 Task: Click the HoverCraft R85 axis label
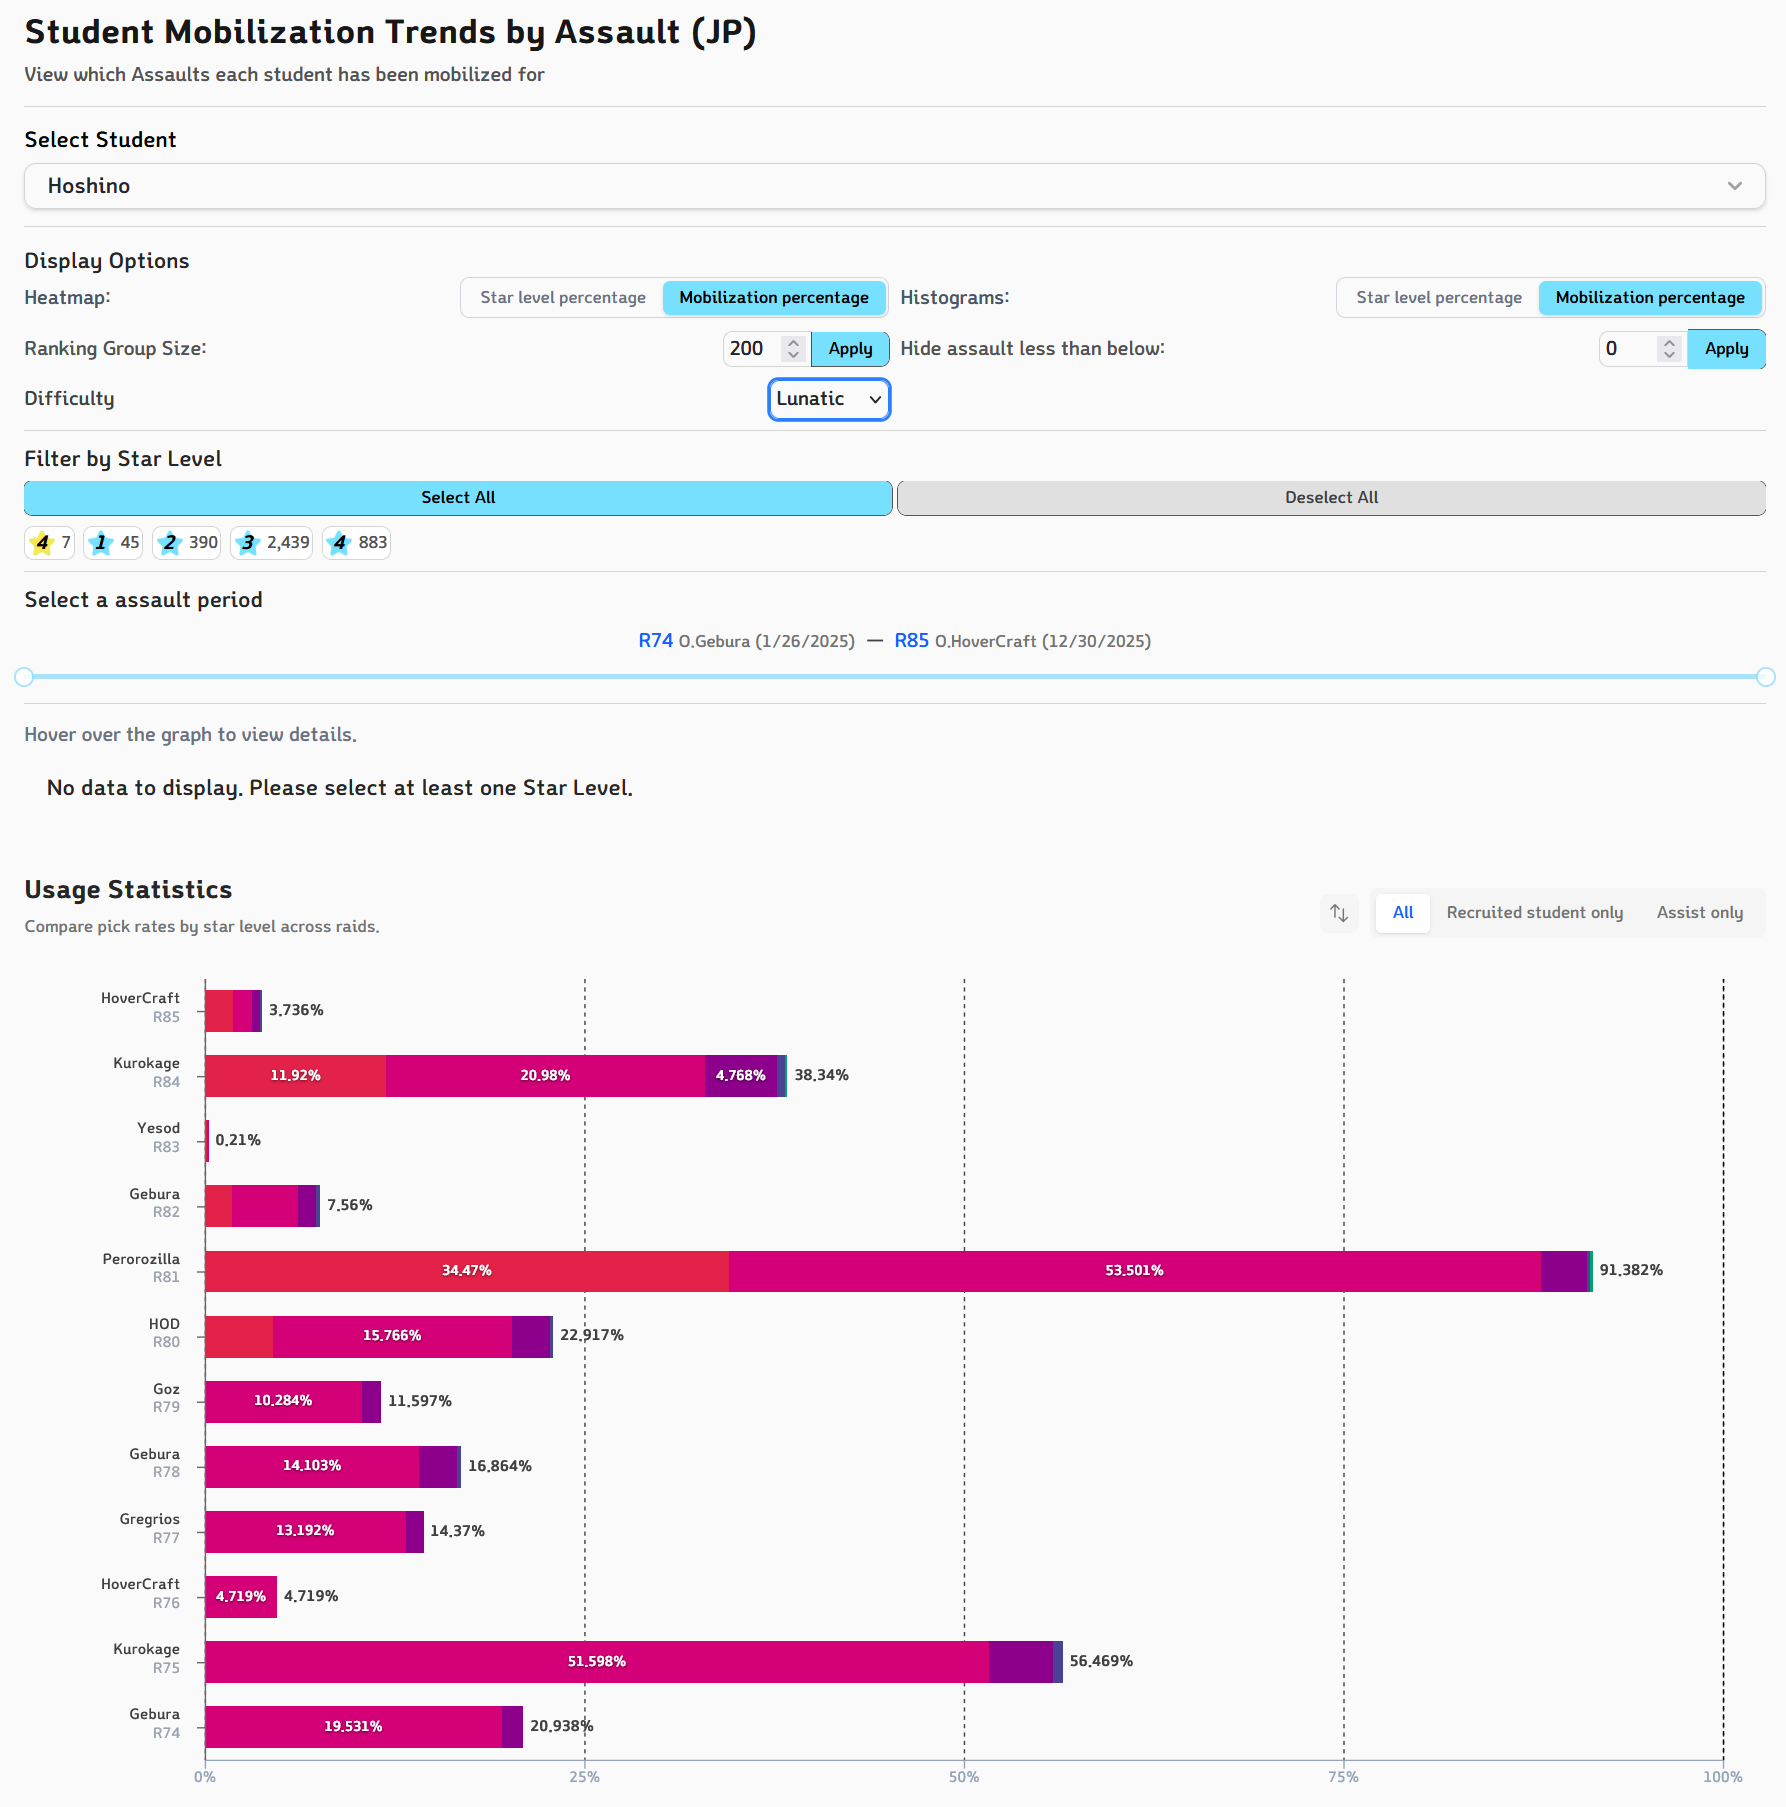140,1007
